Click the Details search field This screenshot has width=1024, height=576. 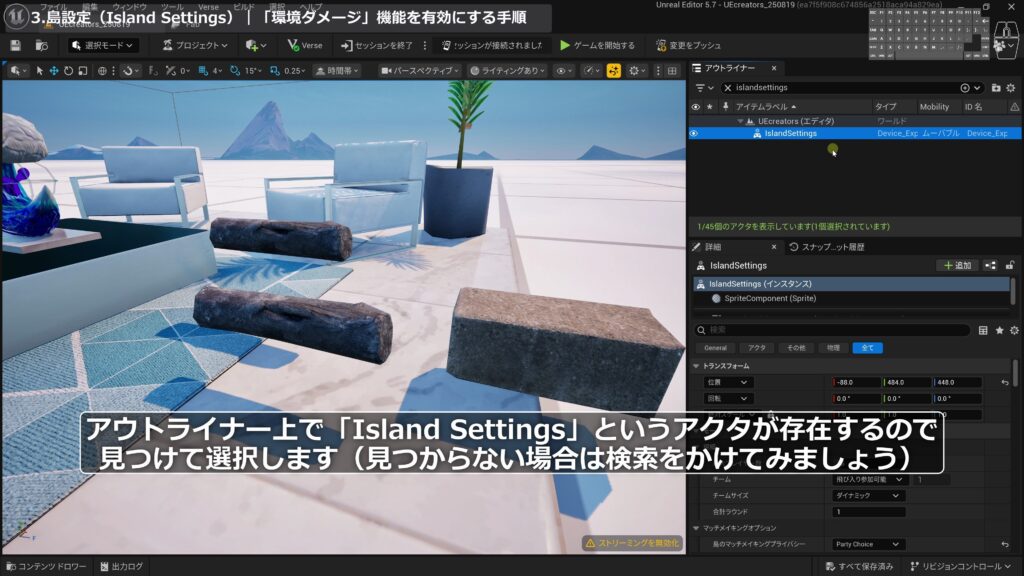tap(831, 330)
